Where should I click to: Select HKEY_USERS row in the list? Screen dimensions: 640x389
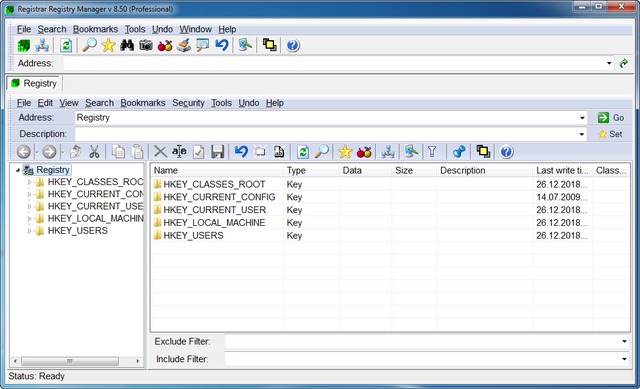[390, 236]
